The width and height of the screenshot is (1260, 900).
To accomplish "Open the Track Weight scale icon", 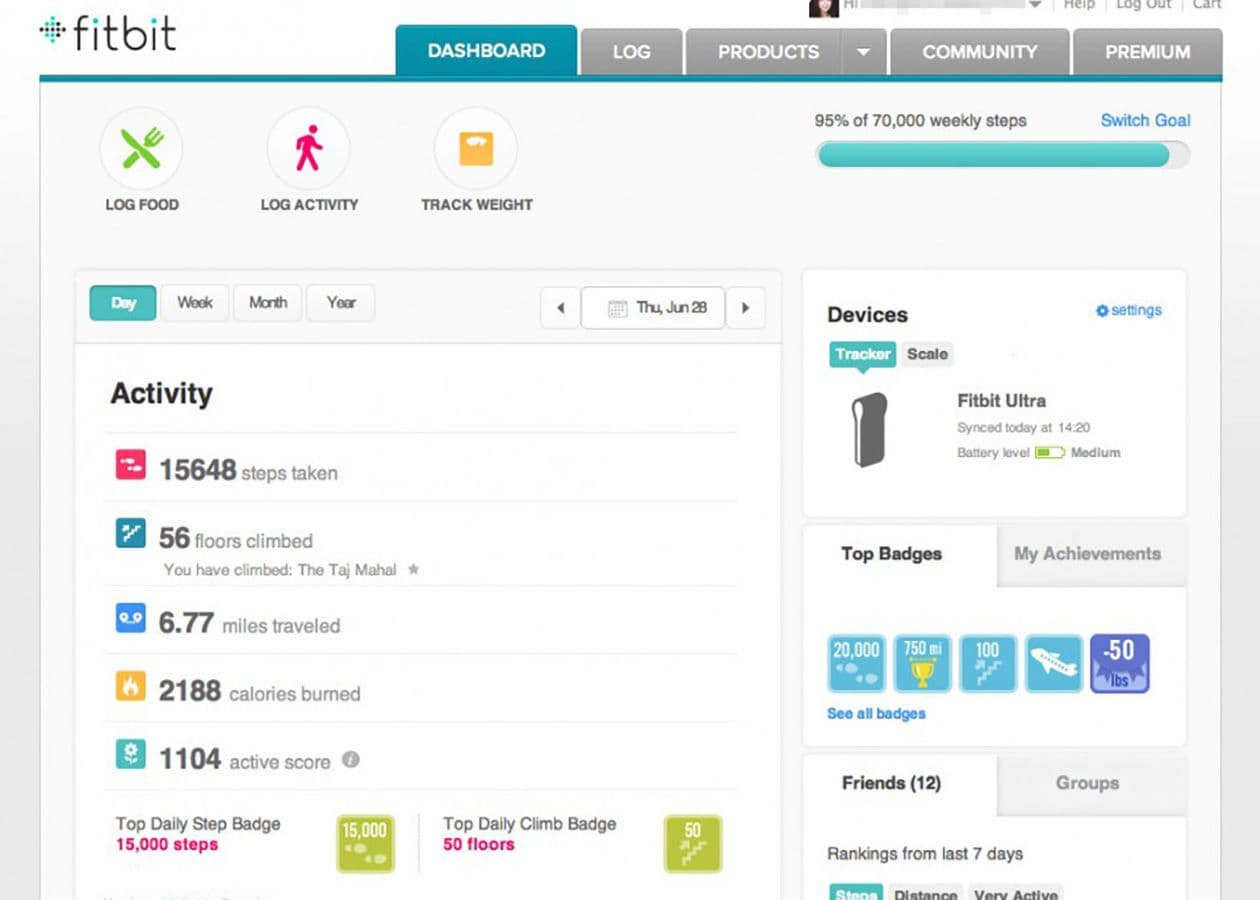I will pos(476,150).
